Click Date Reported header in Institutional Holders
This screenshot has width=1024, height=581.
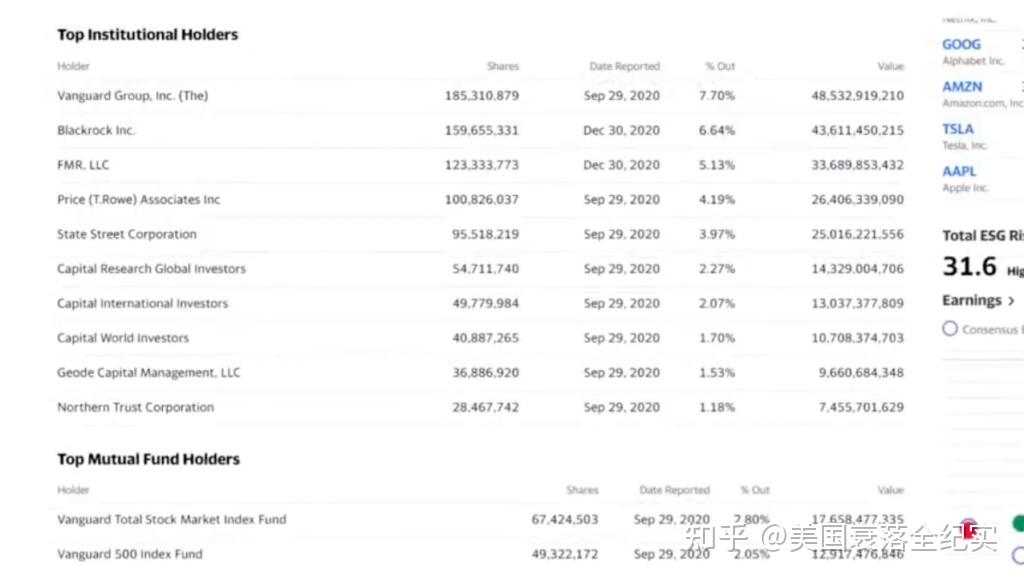pyautogui.click(x=624, y=67)
